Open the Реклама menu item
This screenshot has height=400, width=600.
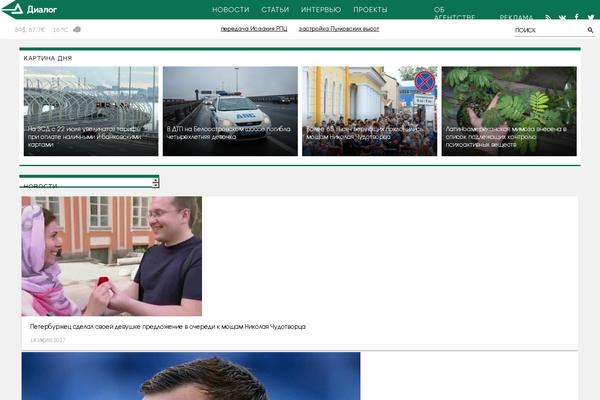tap(516, 17)
